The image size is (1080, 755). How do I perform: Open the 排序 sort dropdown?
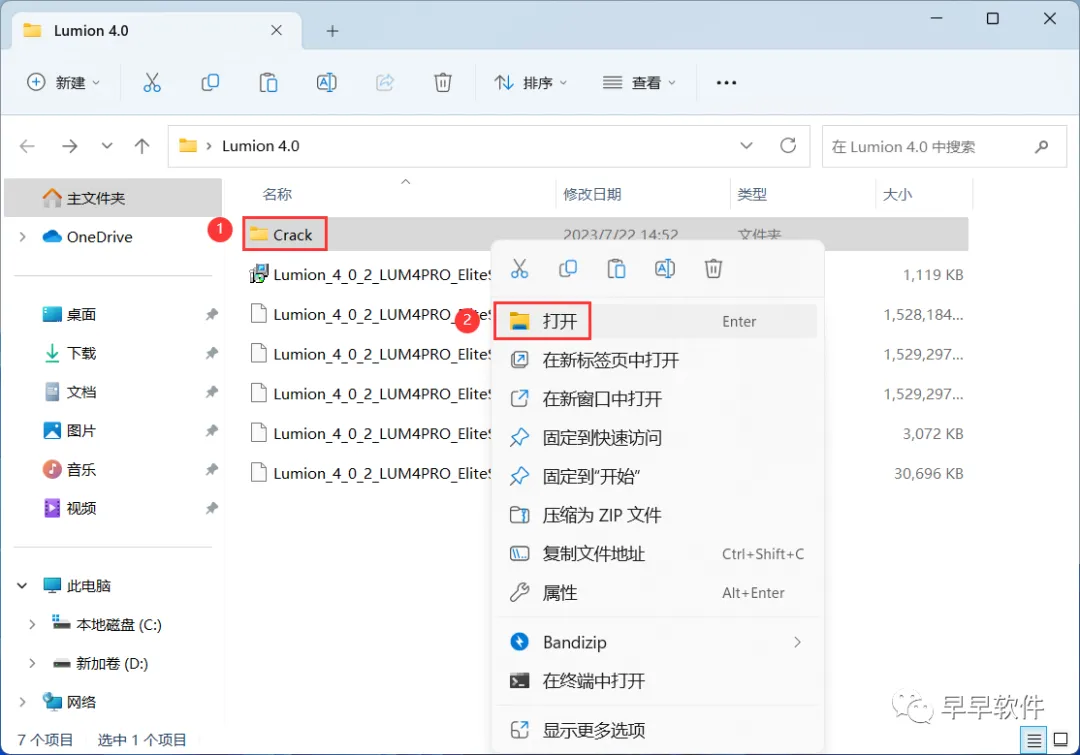[x=530, y=83]
